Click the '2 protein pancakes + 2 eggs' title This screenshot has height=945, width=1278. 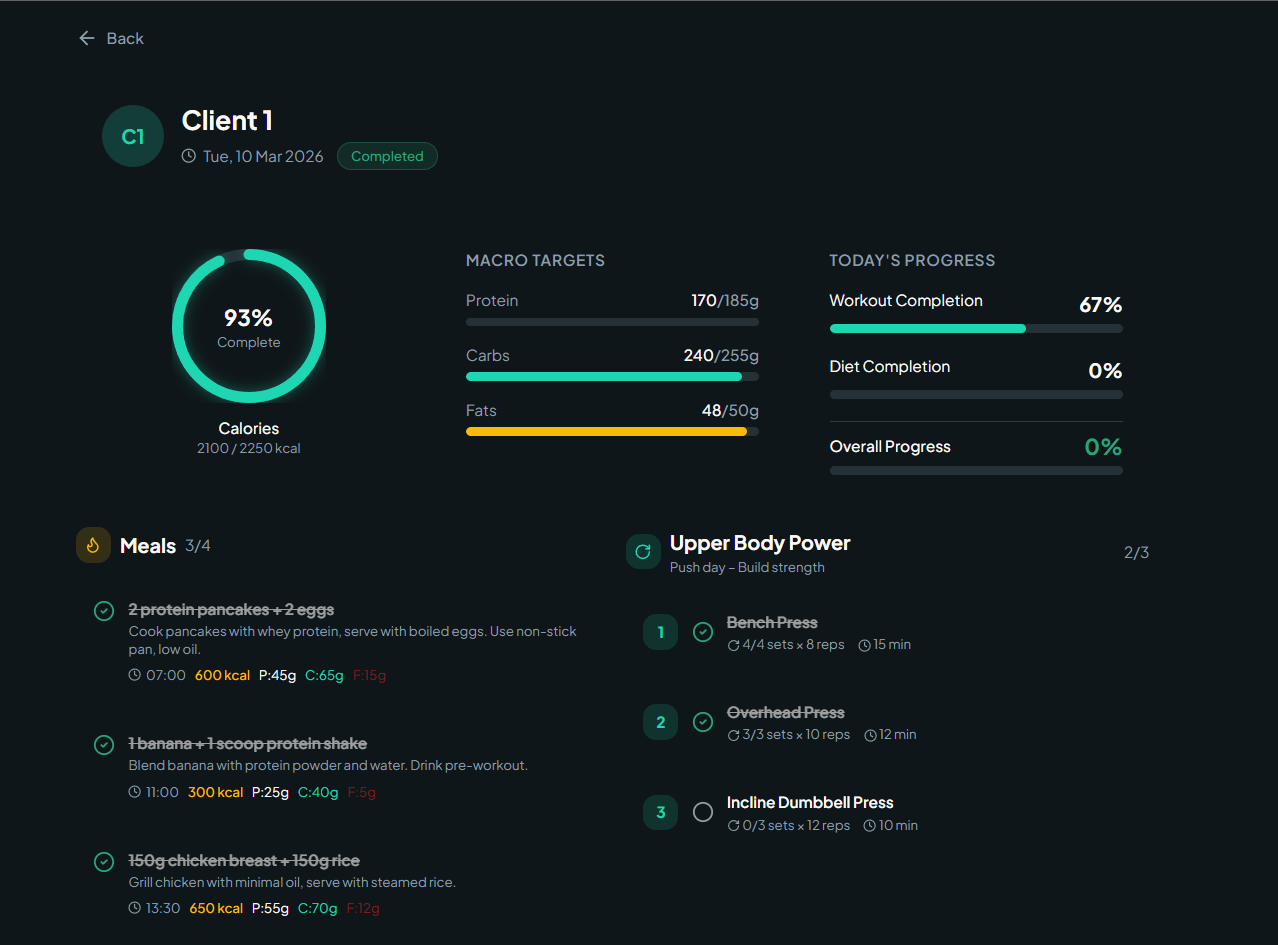(231, 610)
